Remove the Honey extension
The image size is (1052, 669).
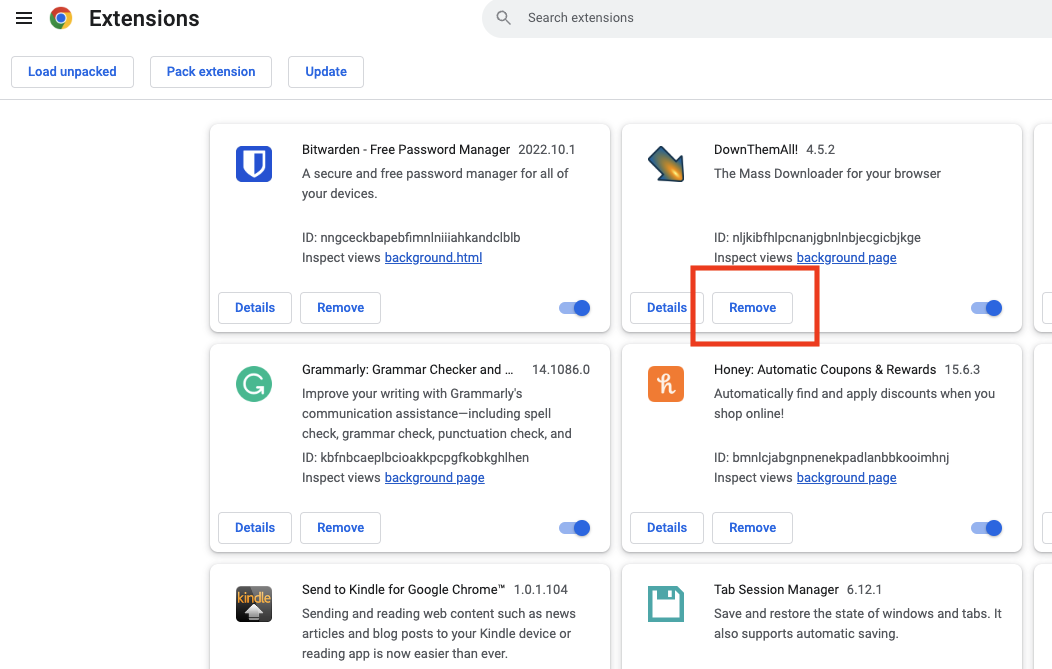click(753, 528)
